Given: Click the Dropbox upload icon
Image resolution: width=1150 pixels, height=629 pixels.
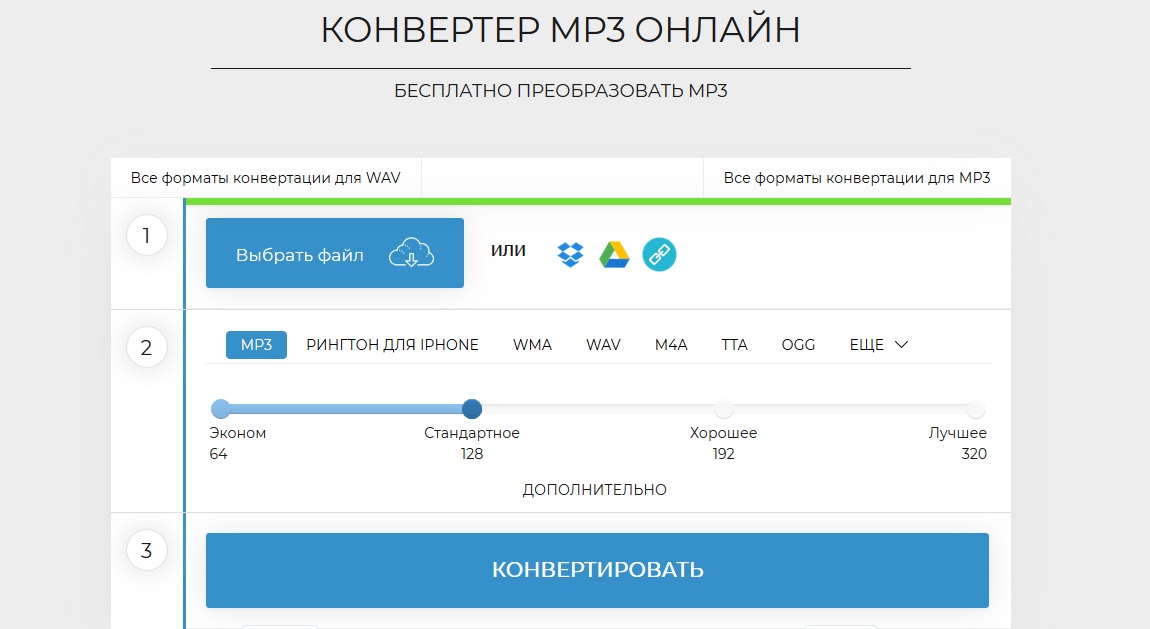Looking at the screenshot, I should pyautogui.click(x=570, y=255).
